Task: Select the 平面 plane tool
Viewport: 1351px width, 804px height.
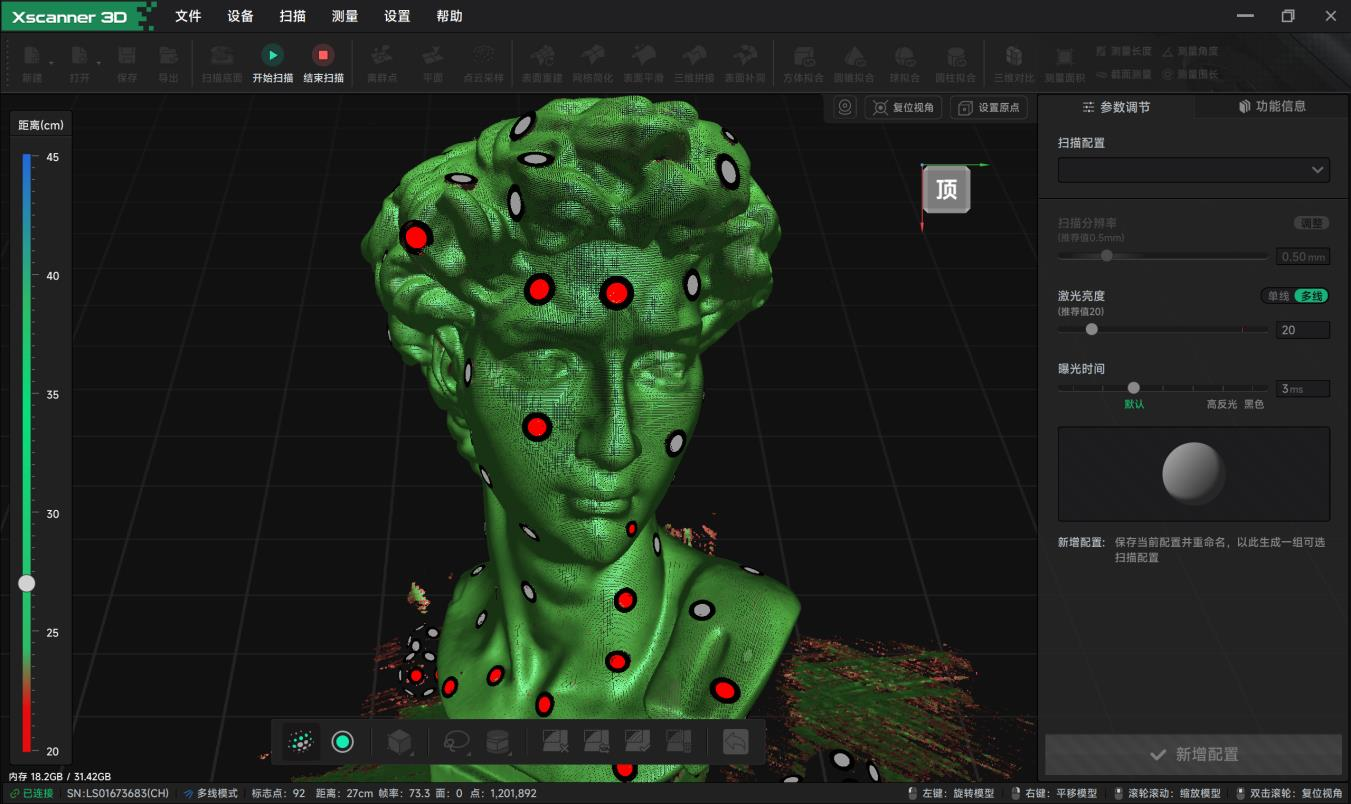Action: 432,63
